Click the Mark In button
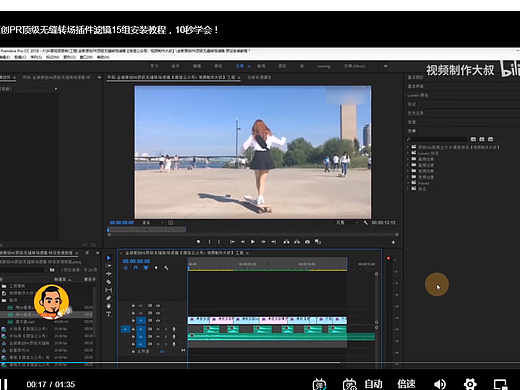 point(209,242)
